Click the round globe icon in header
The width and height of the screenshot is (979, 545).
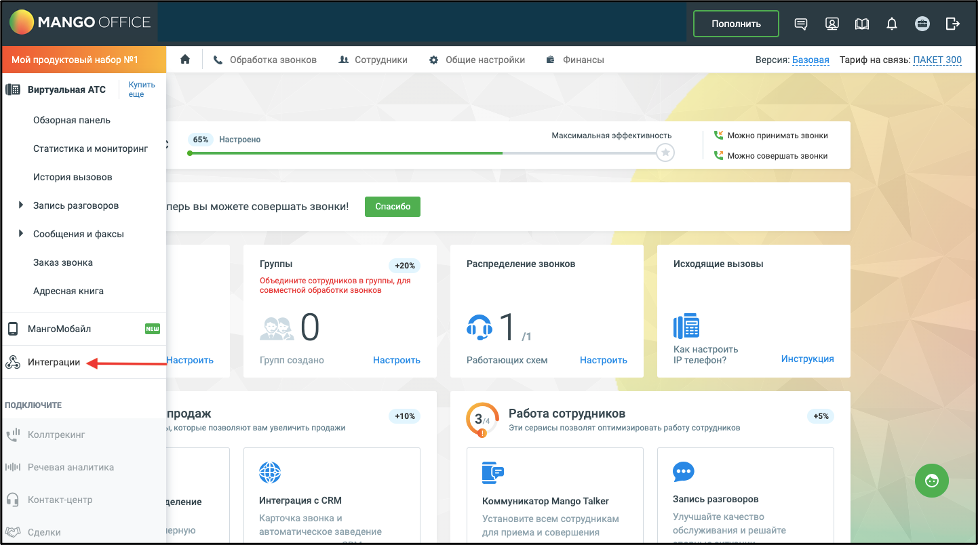pos(922,24)
